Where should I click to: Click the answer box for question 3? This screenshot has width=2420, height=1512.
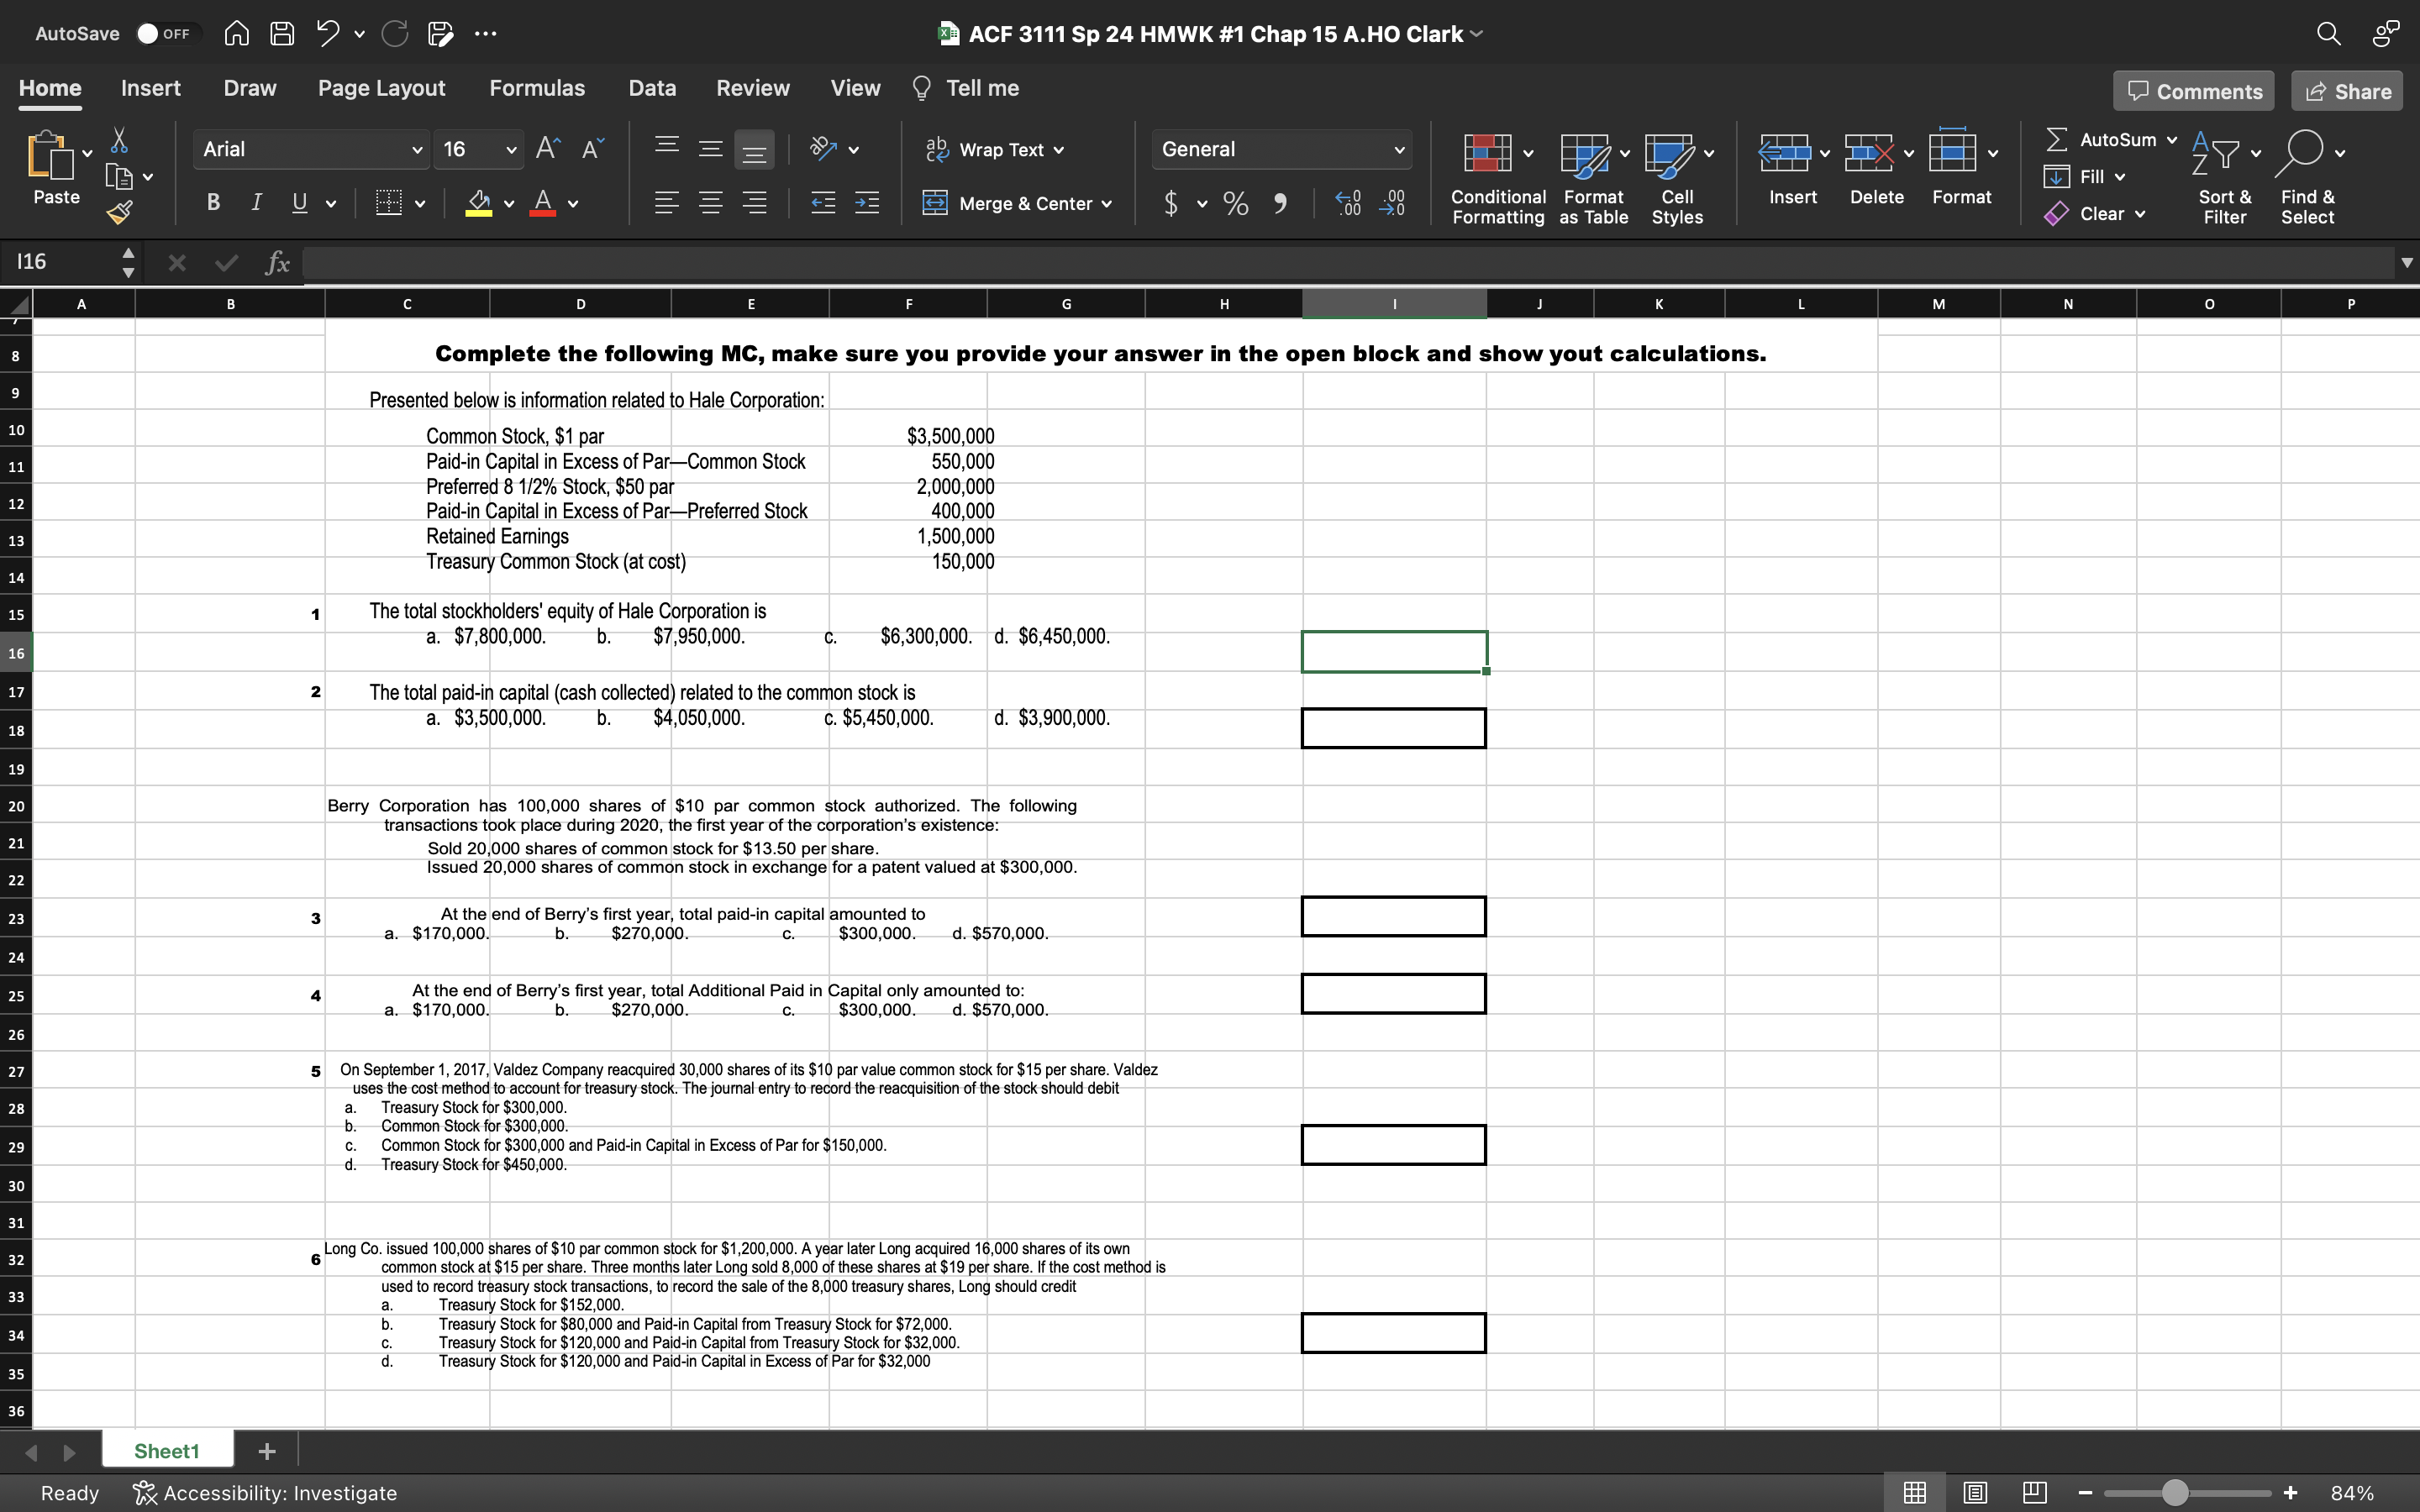point(1393,916)
